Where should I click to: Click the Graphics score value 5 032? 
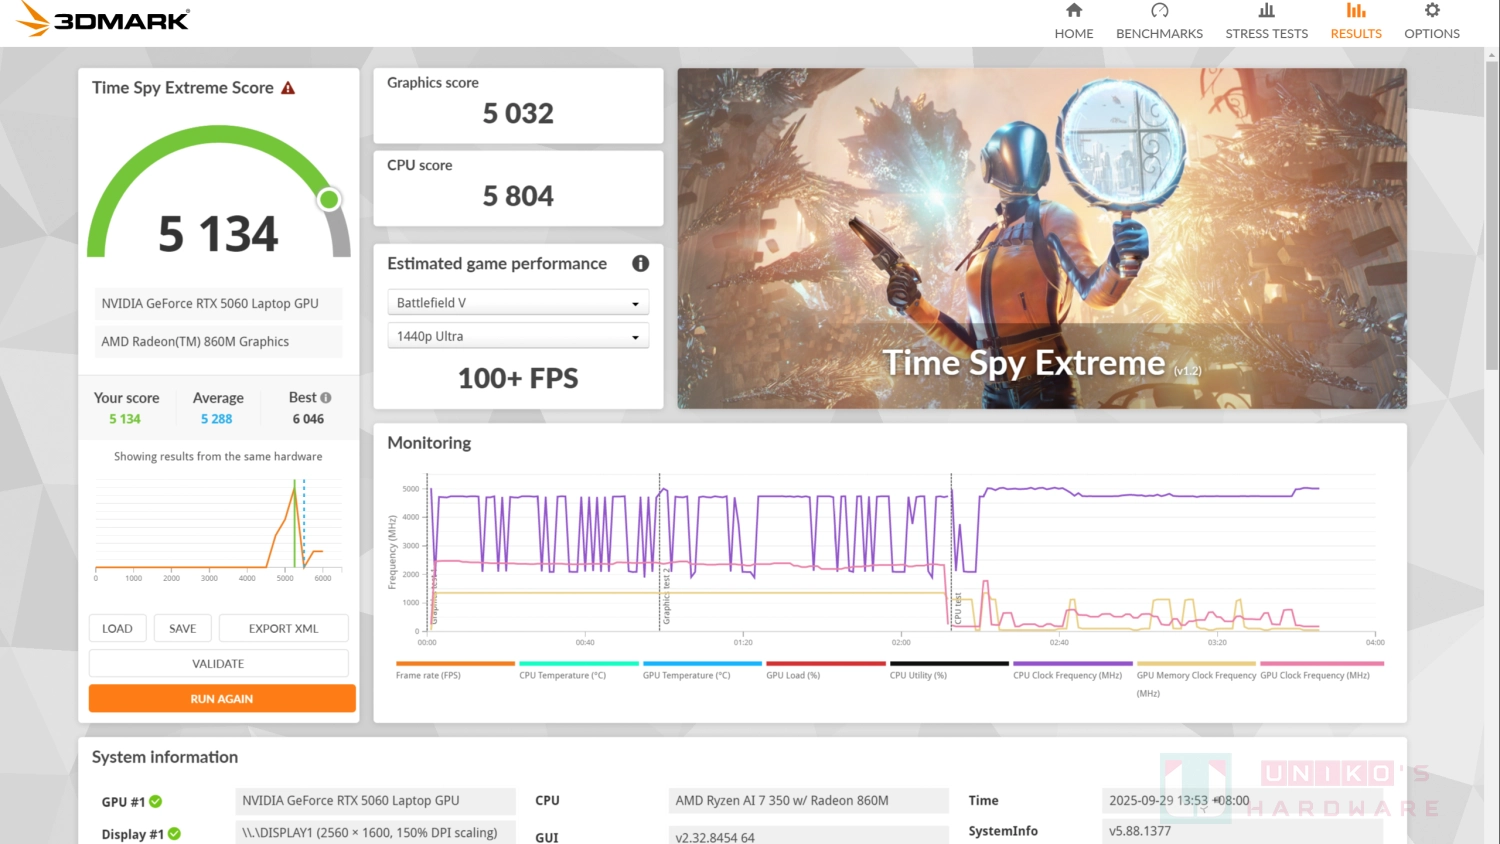[x=518, y=113]
